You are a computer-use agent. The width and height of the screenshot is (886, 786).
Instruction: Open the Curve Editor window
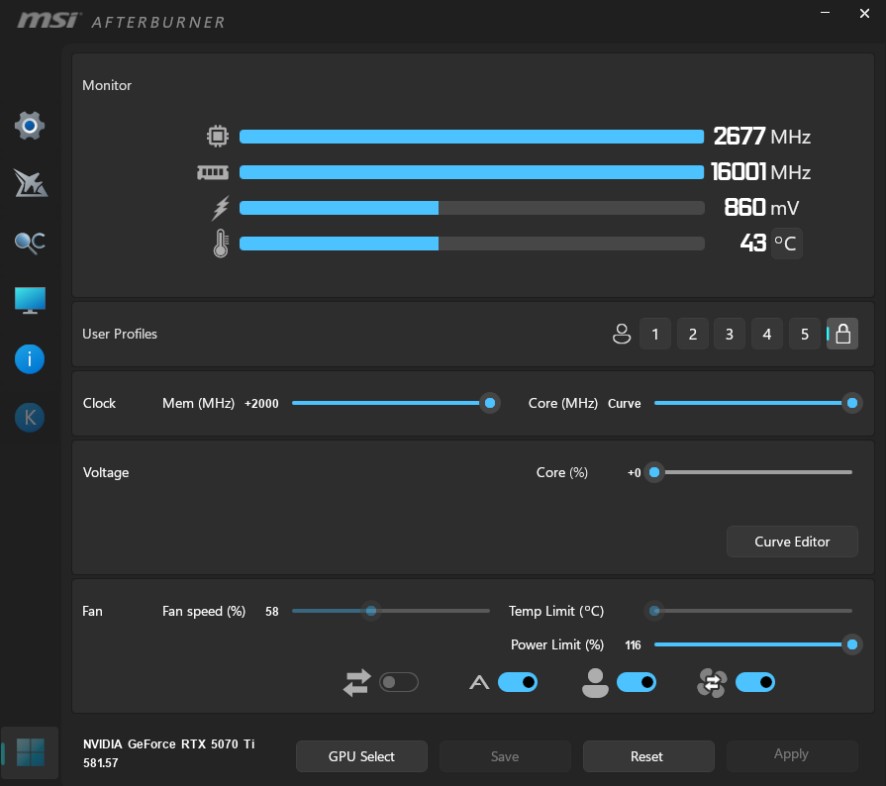coord(792,541)
